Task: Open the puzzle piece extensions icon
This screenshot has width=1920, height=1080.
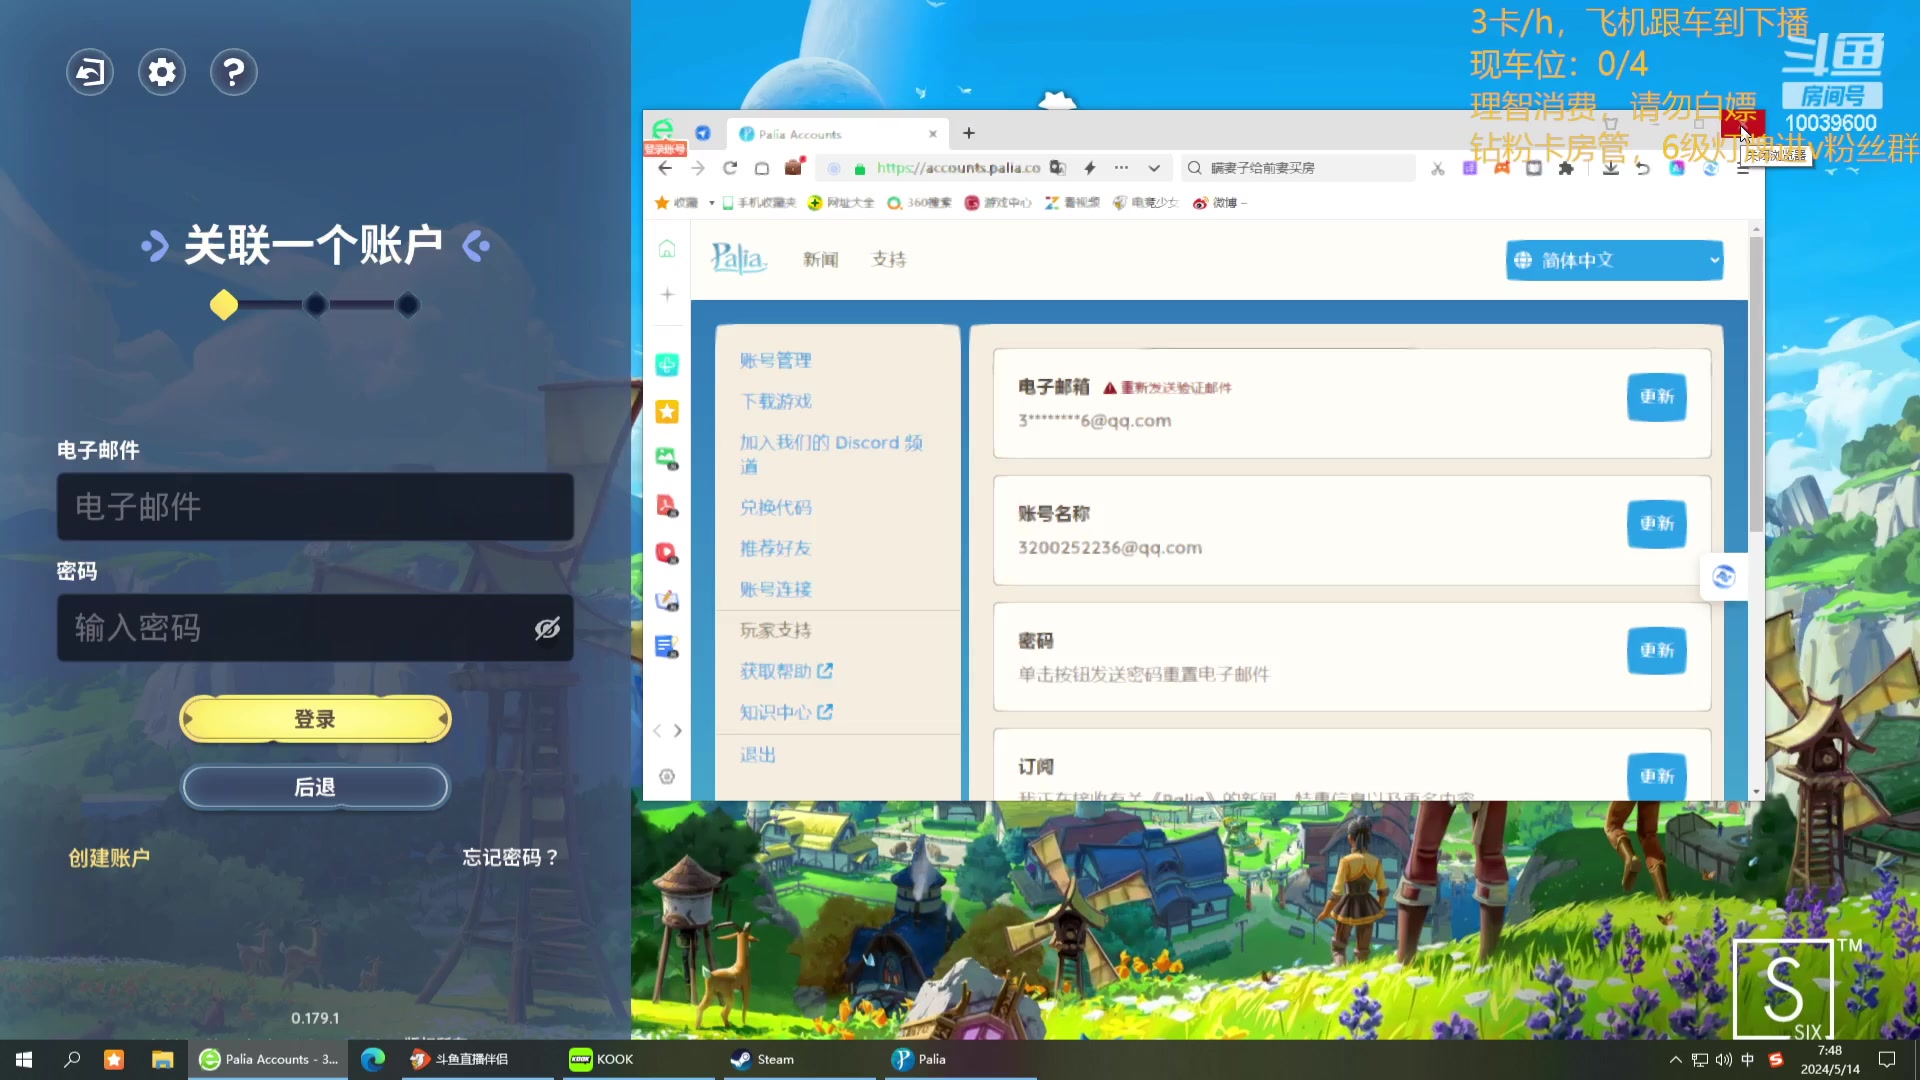Action: pyautogui.click(x=1566, y=168)
